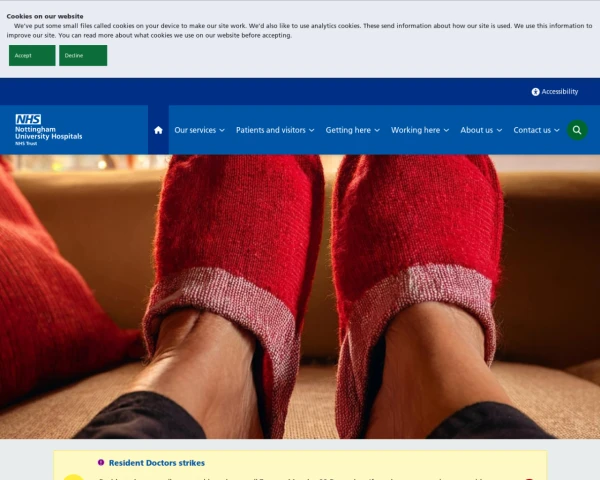Select Working here in the navigation
This screenshot has height=480, width=600.
415,130
